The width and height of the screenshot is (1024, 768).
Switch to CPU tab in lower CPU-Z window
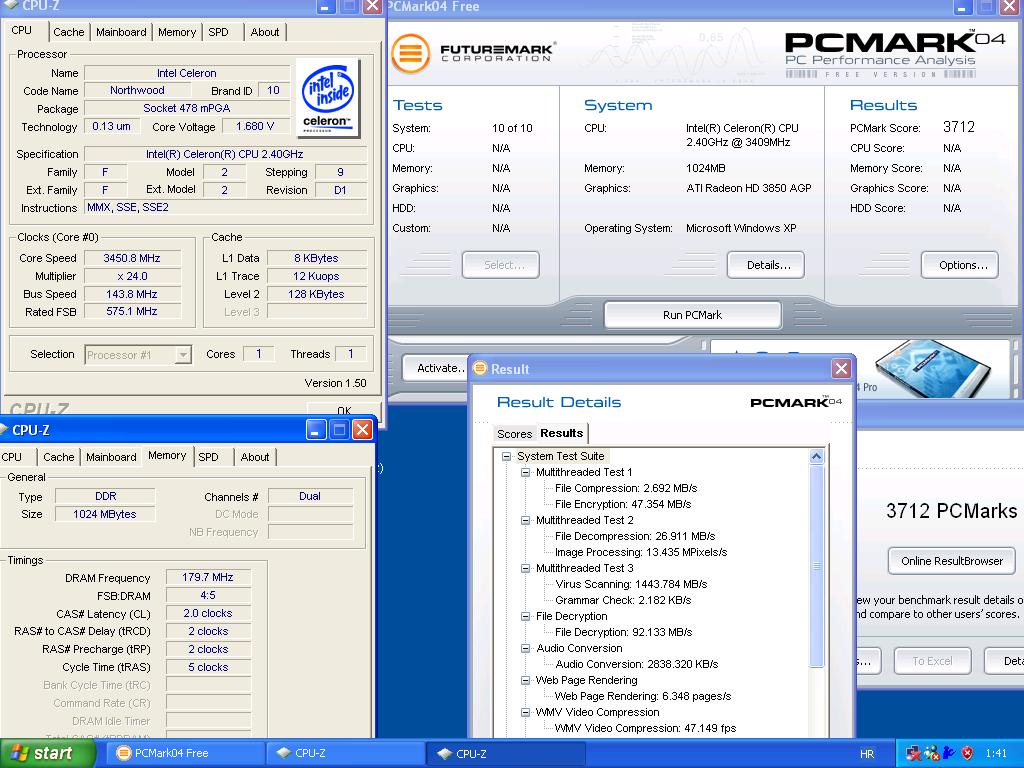tap(12, 457)
